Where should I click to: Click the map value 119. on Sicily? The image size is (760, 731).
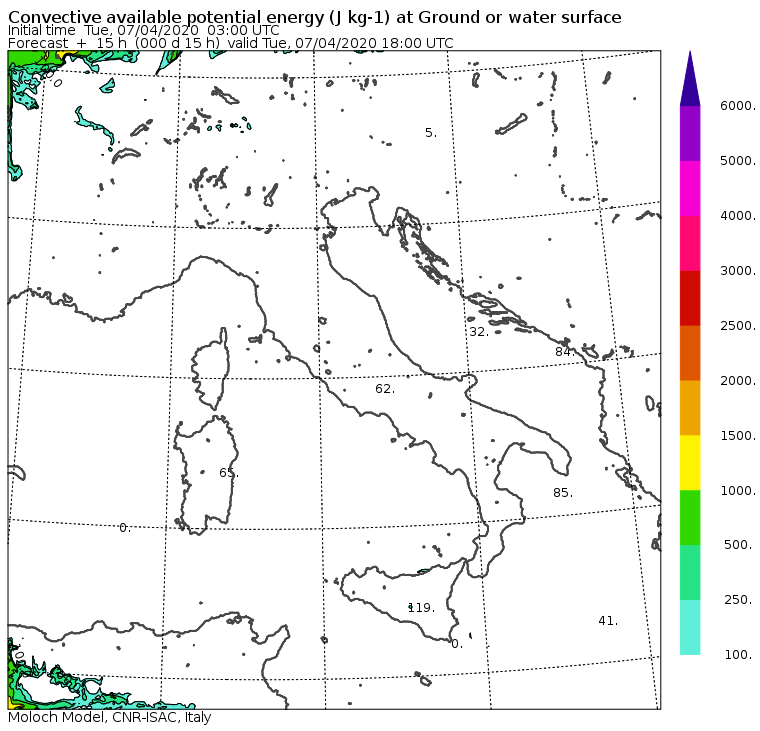tap(421, 607)
